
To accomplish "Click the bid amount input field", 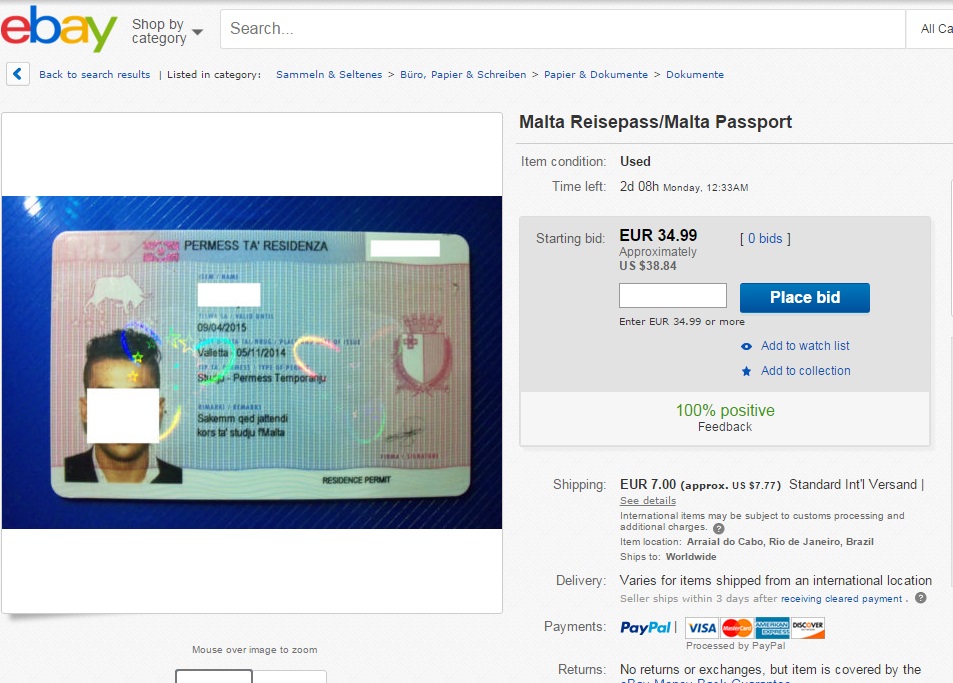I will point(673,296).
